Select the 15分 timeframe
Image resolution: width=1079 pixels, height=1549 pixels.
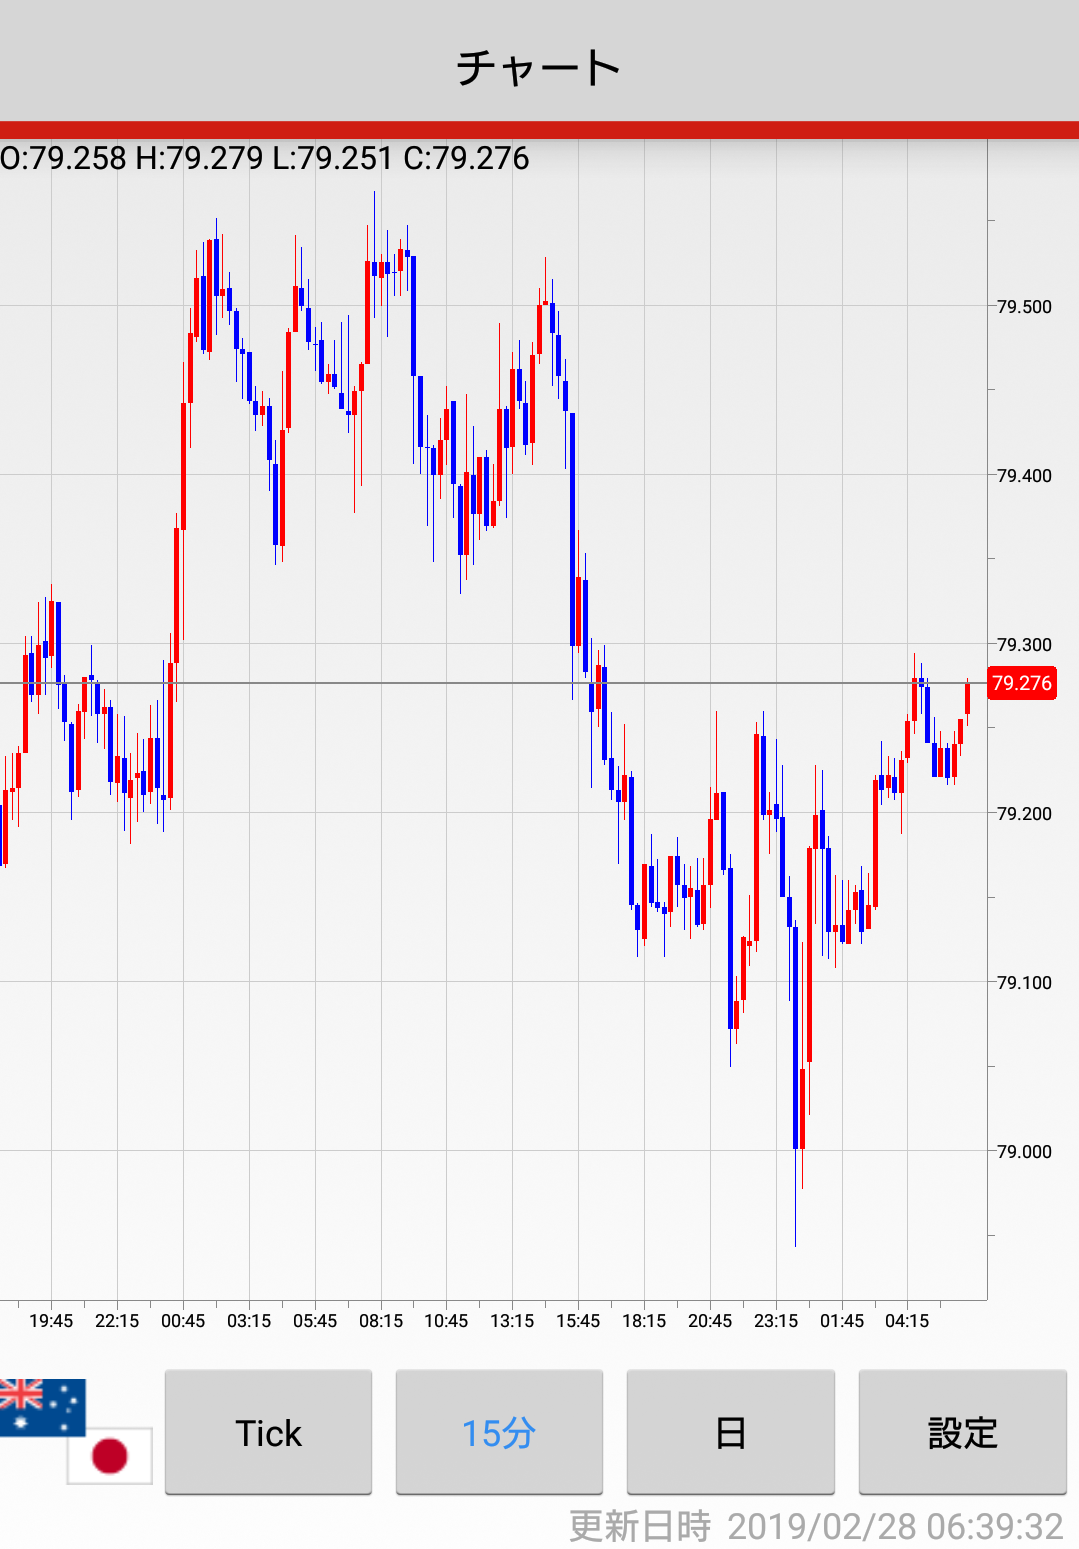coord(499,1432)
